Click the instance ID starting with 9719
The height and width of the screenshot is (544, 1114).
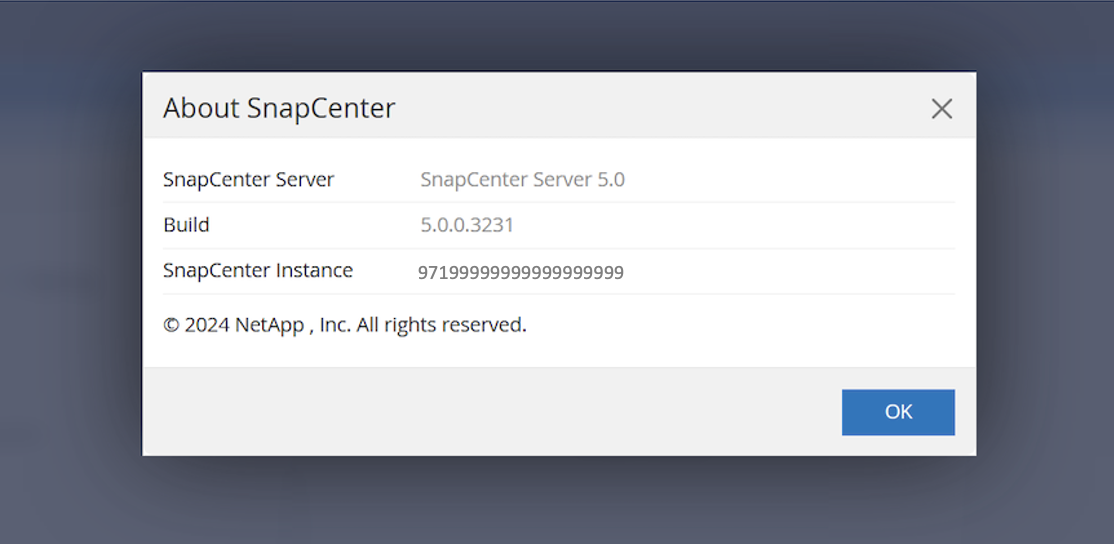pos(520,272)
